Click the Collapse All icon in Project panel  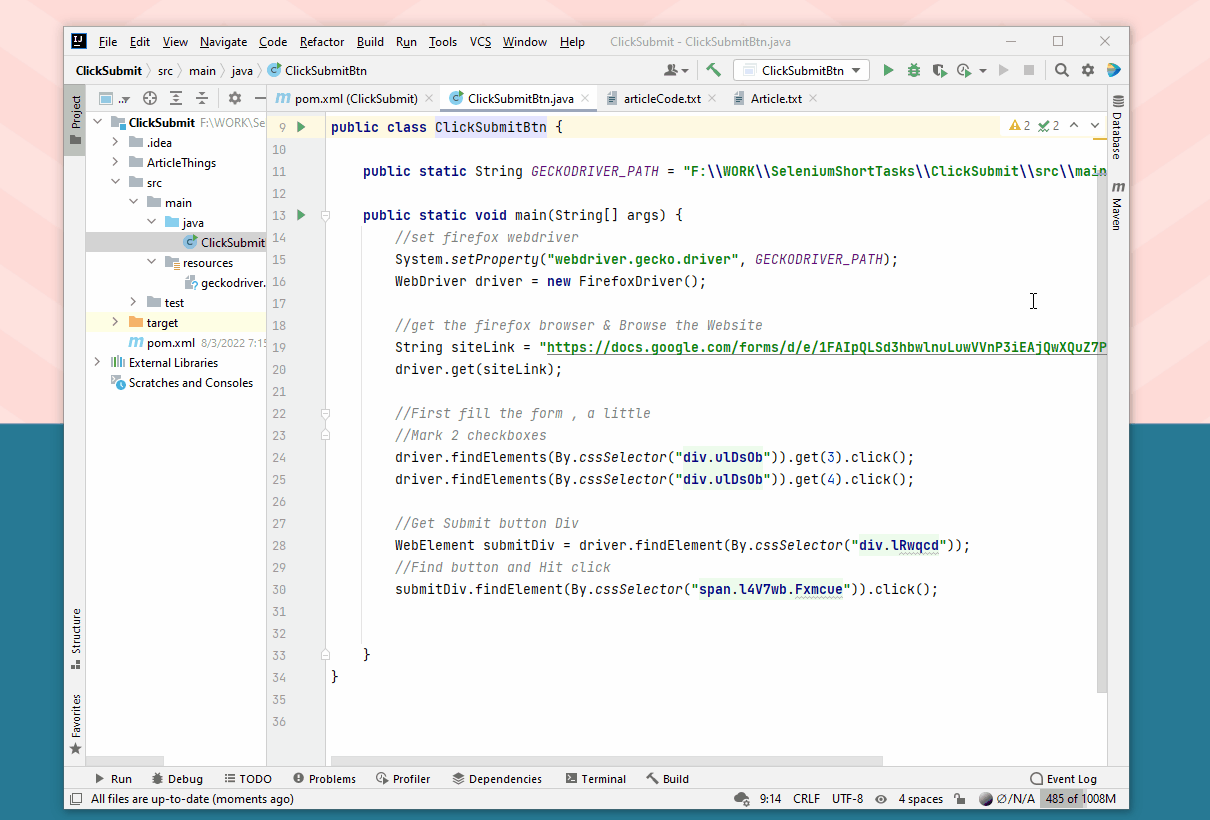pyautogui.click(x=202, y=98)
